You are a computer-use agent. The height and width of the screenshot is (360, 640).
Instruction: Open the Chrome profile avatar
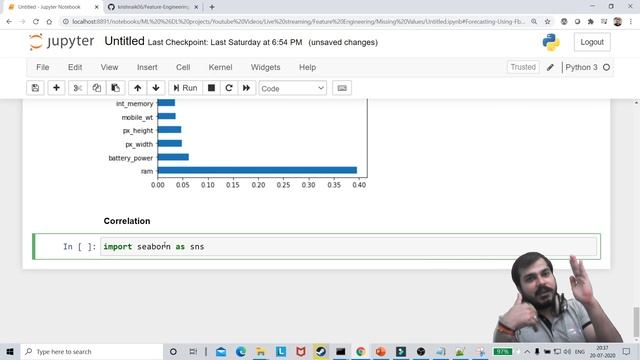coord(618,22)
